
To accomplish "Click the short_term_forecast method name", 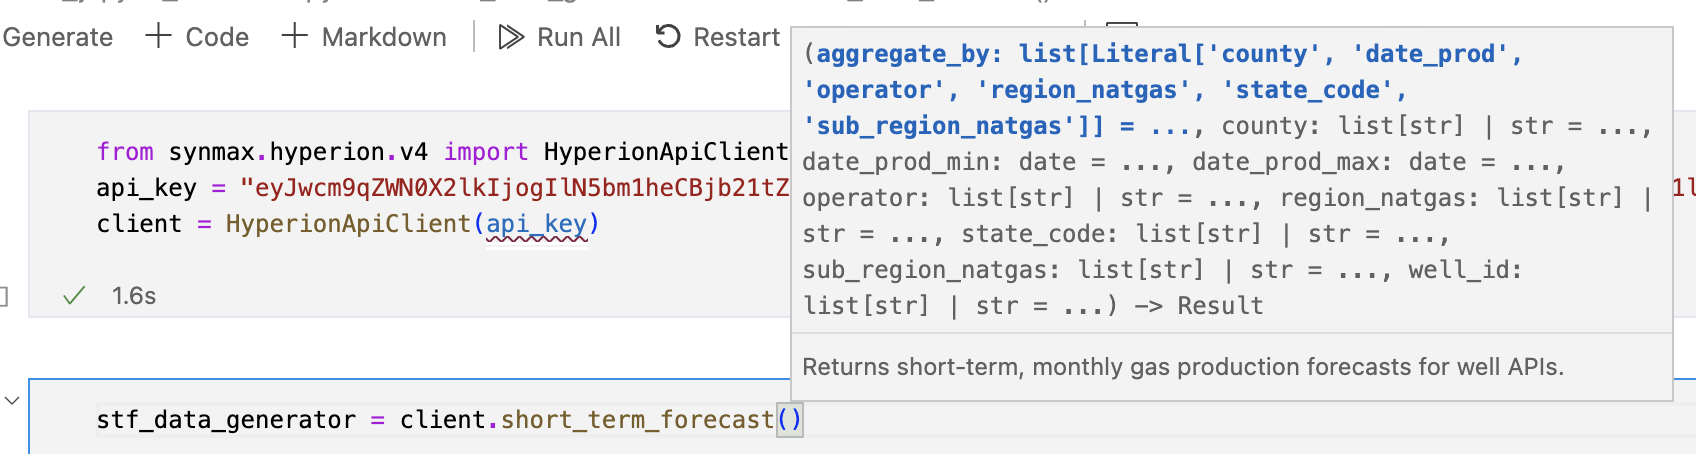I will point(638,420).
